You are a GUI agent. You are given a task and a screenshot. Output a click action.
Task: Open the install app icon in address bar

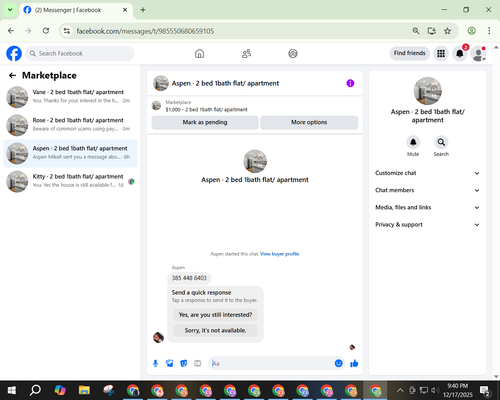pyautogui.click(x=432, y=31)
